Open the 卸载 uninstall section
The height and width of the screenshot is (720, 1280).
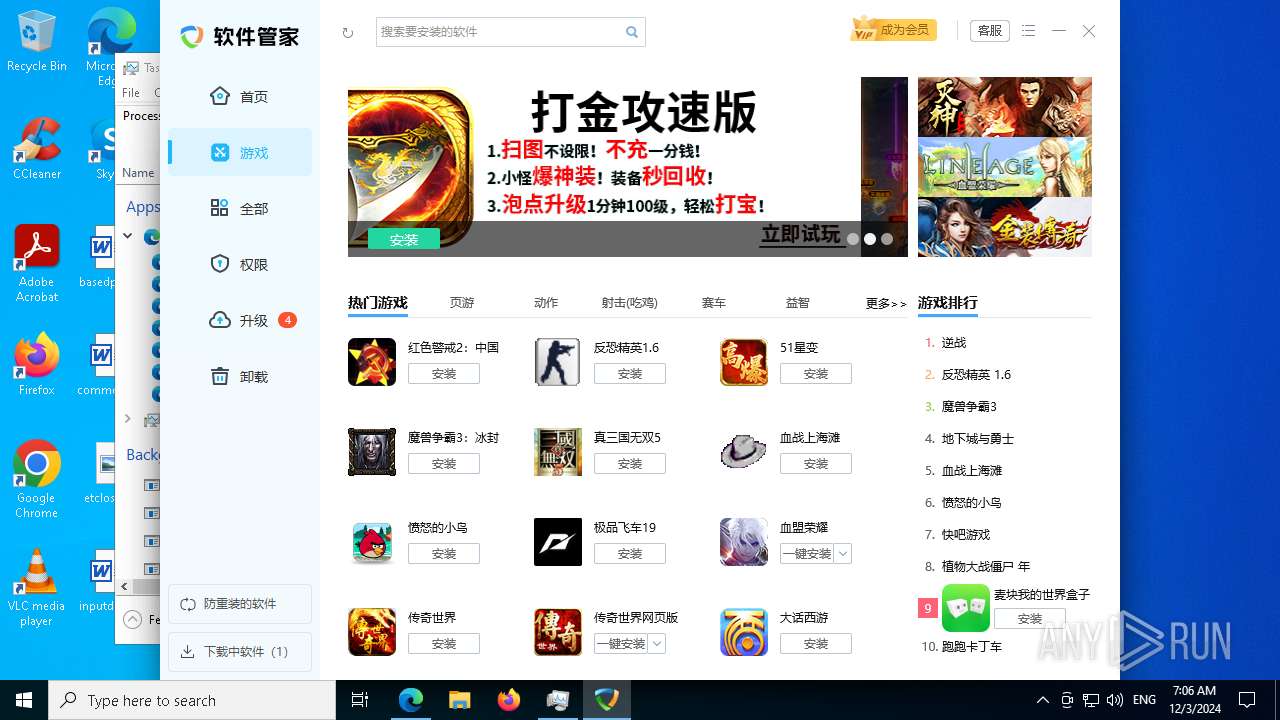[240, 376]
